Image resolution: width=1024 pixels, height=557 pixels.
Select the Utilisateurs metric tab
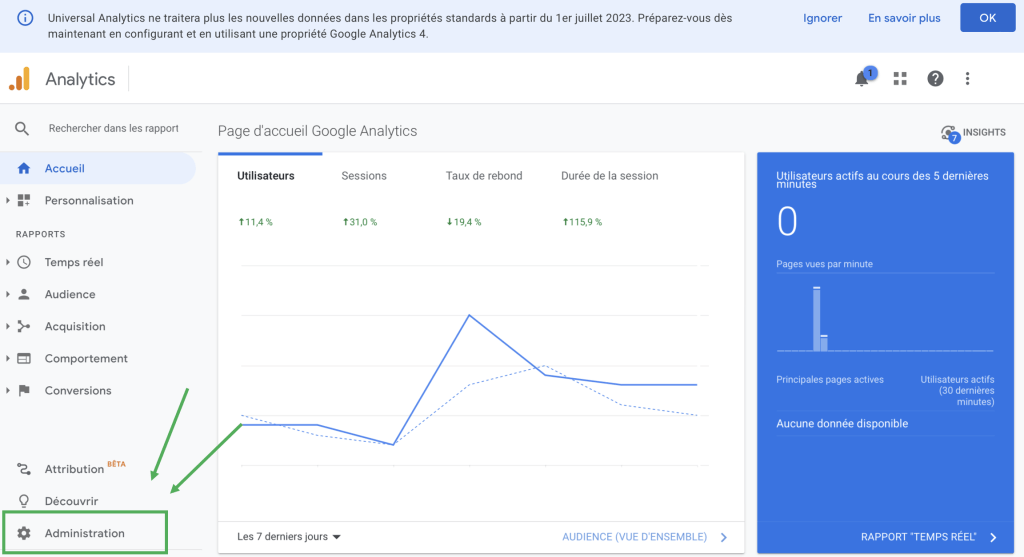coord(266,176)
